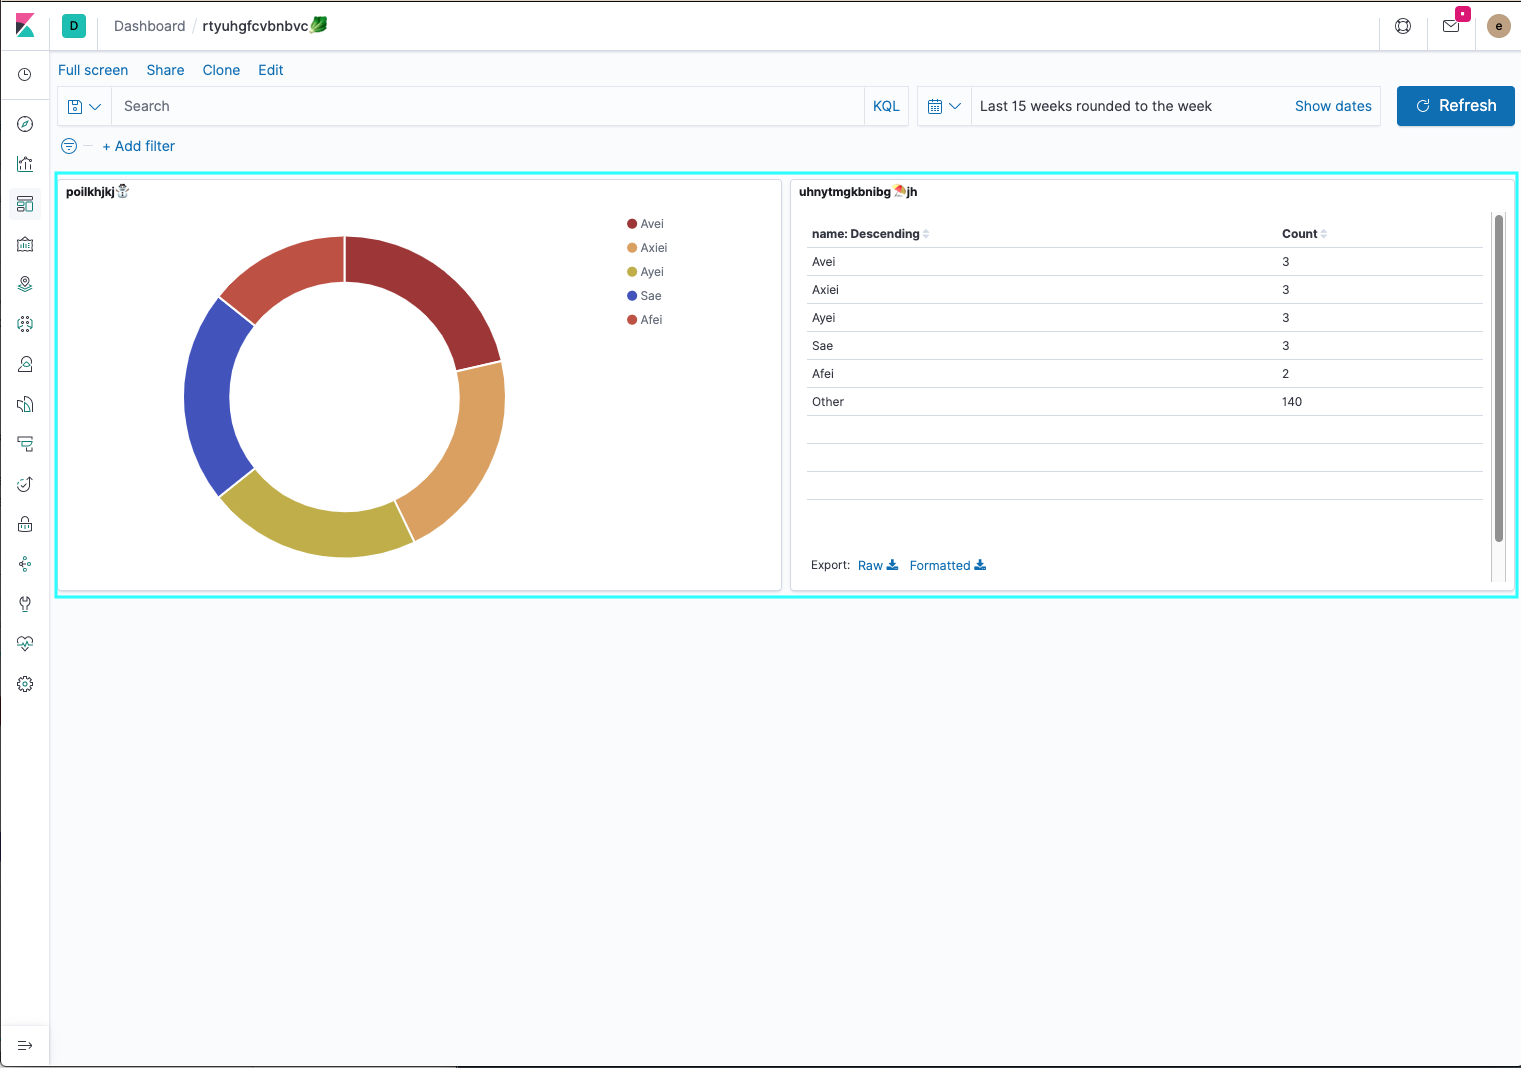
Task: Click the Maps icon in the sidebar
Action: pos(25,284)
